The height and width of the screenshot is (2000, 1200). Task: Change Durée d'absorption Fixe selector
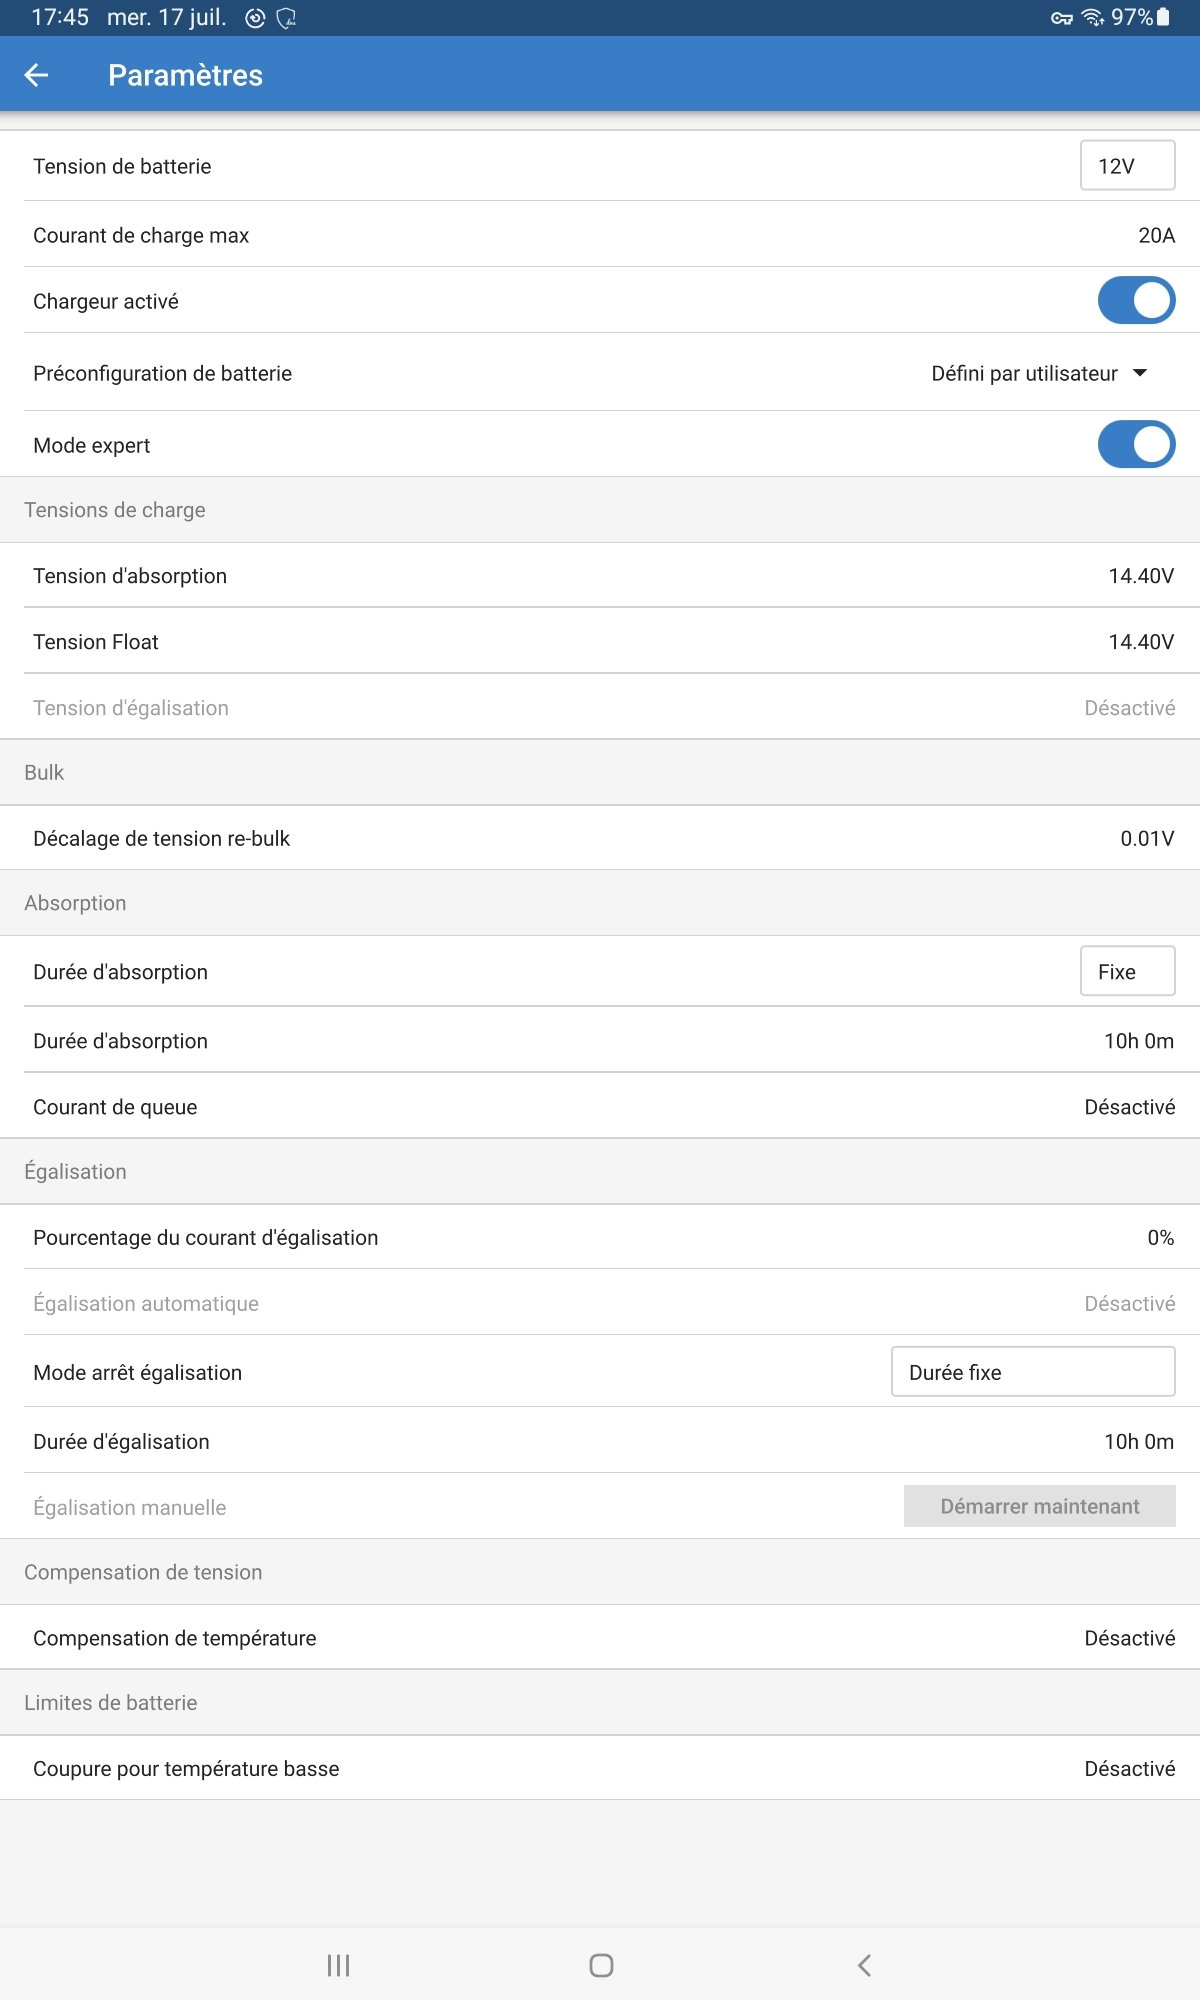point(1127,972)
